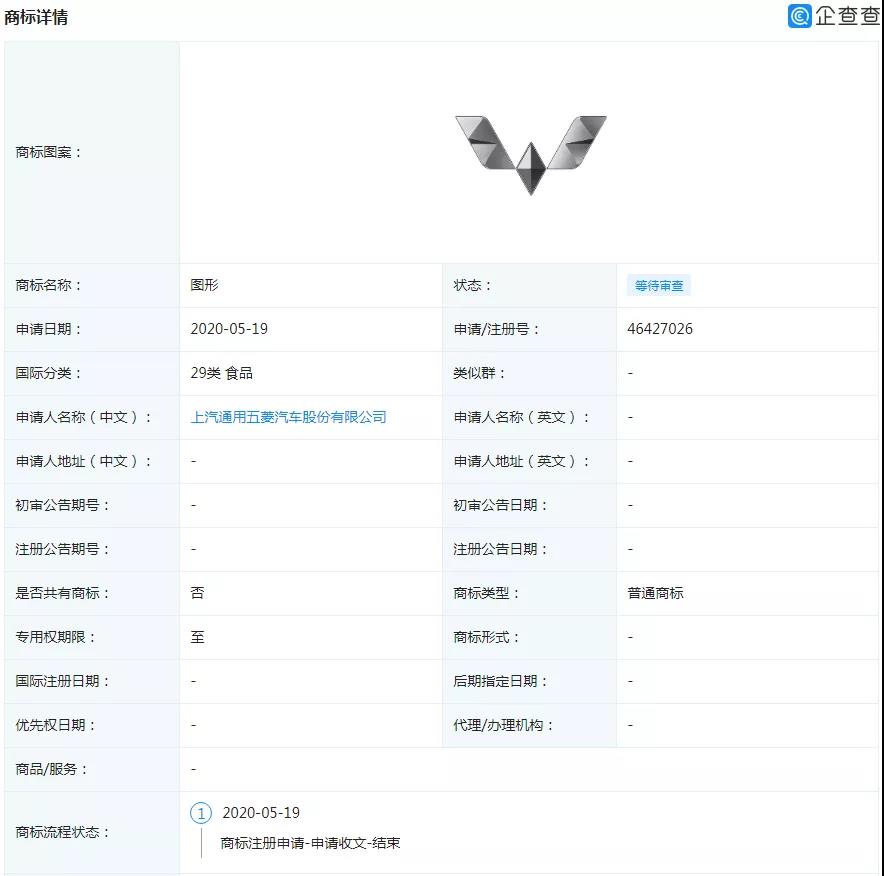The image size is (884, 876).
Task: Click the process date 2020-05-19 in timeline
Action: click(x=261, y=813)
